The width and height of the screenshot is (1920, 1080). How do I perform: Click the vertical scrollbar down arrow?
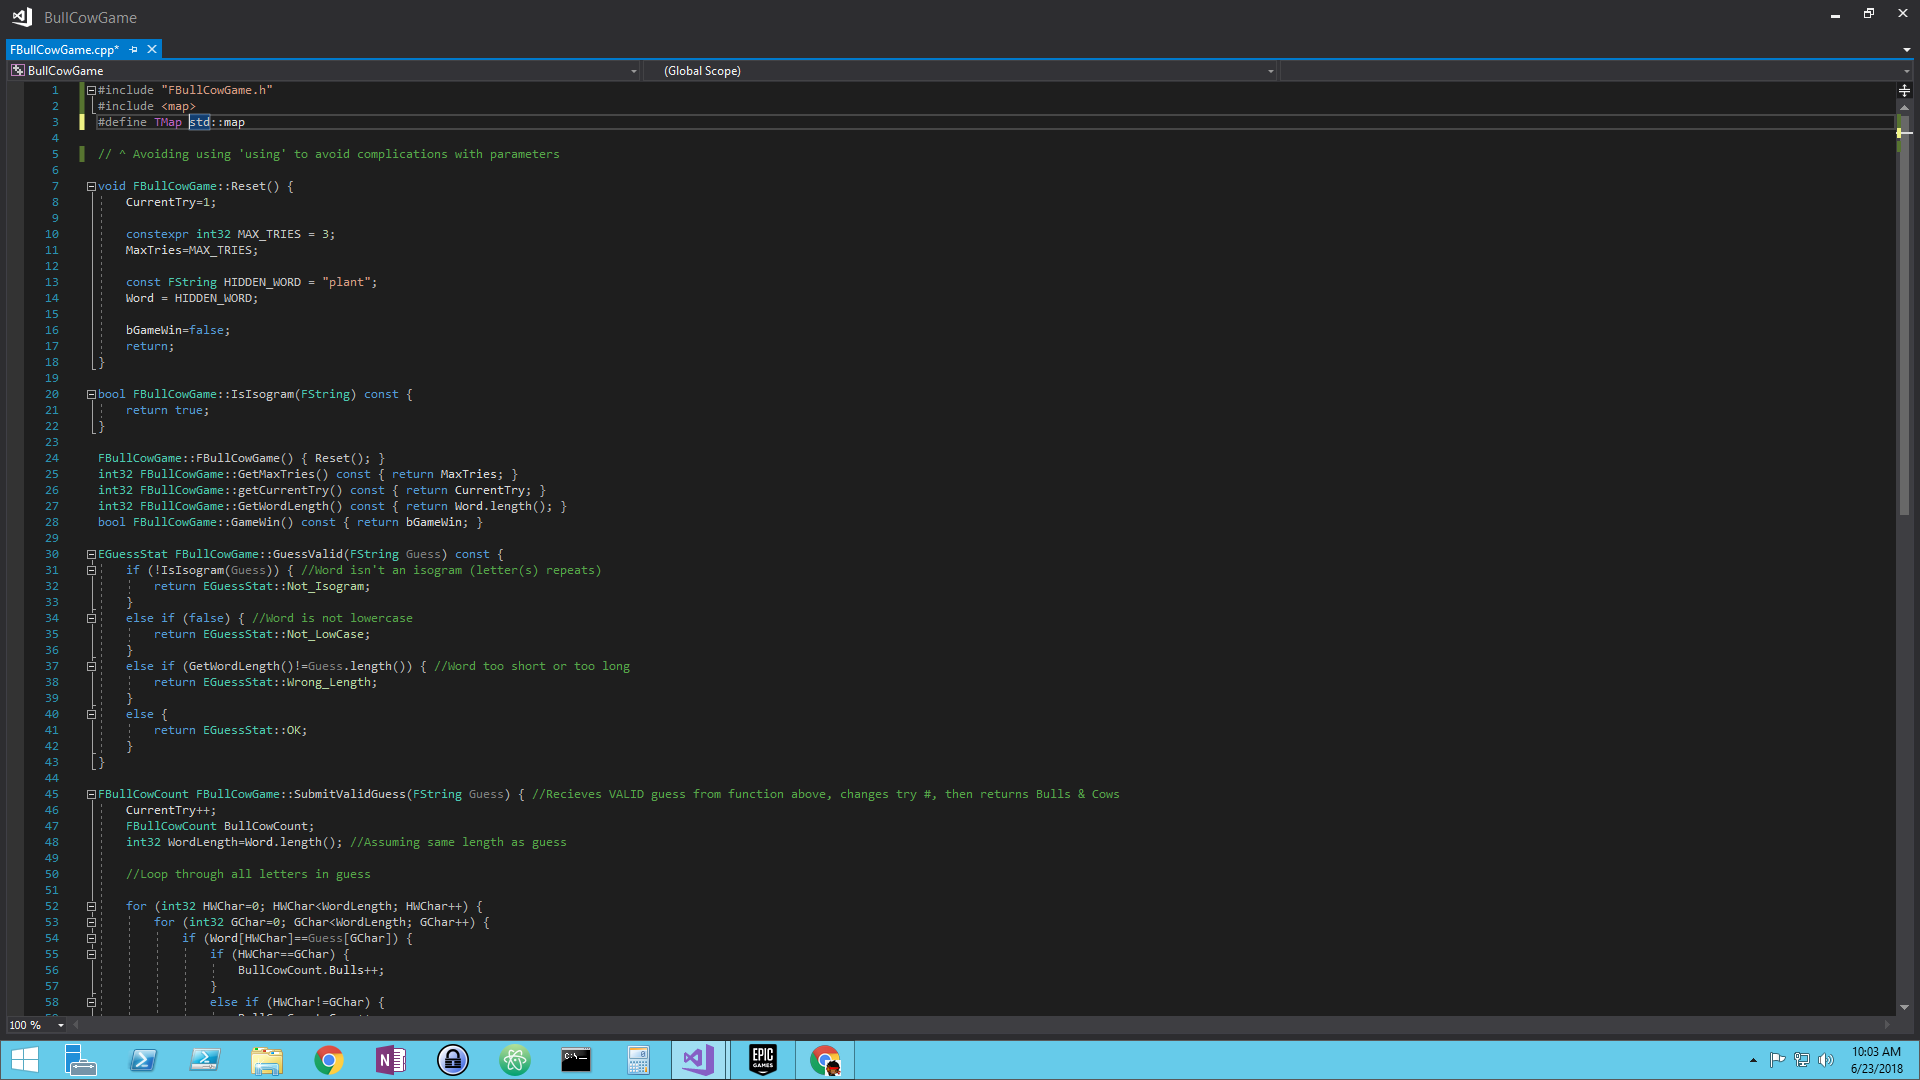click(1904, 1007)
